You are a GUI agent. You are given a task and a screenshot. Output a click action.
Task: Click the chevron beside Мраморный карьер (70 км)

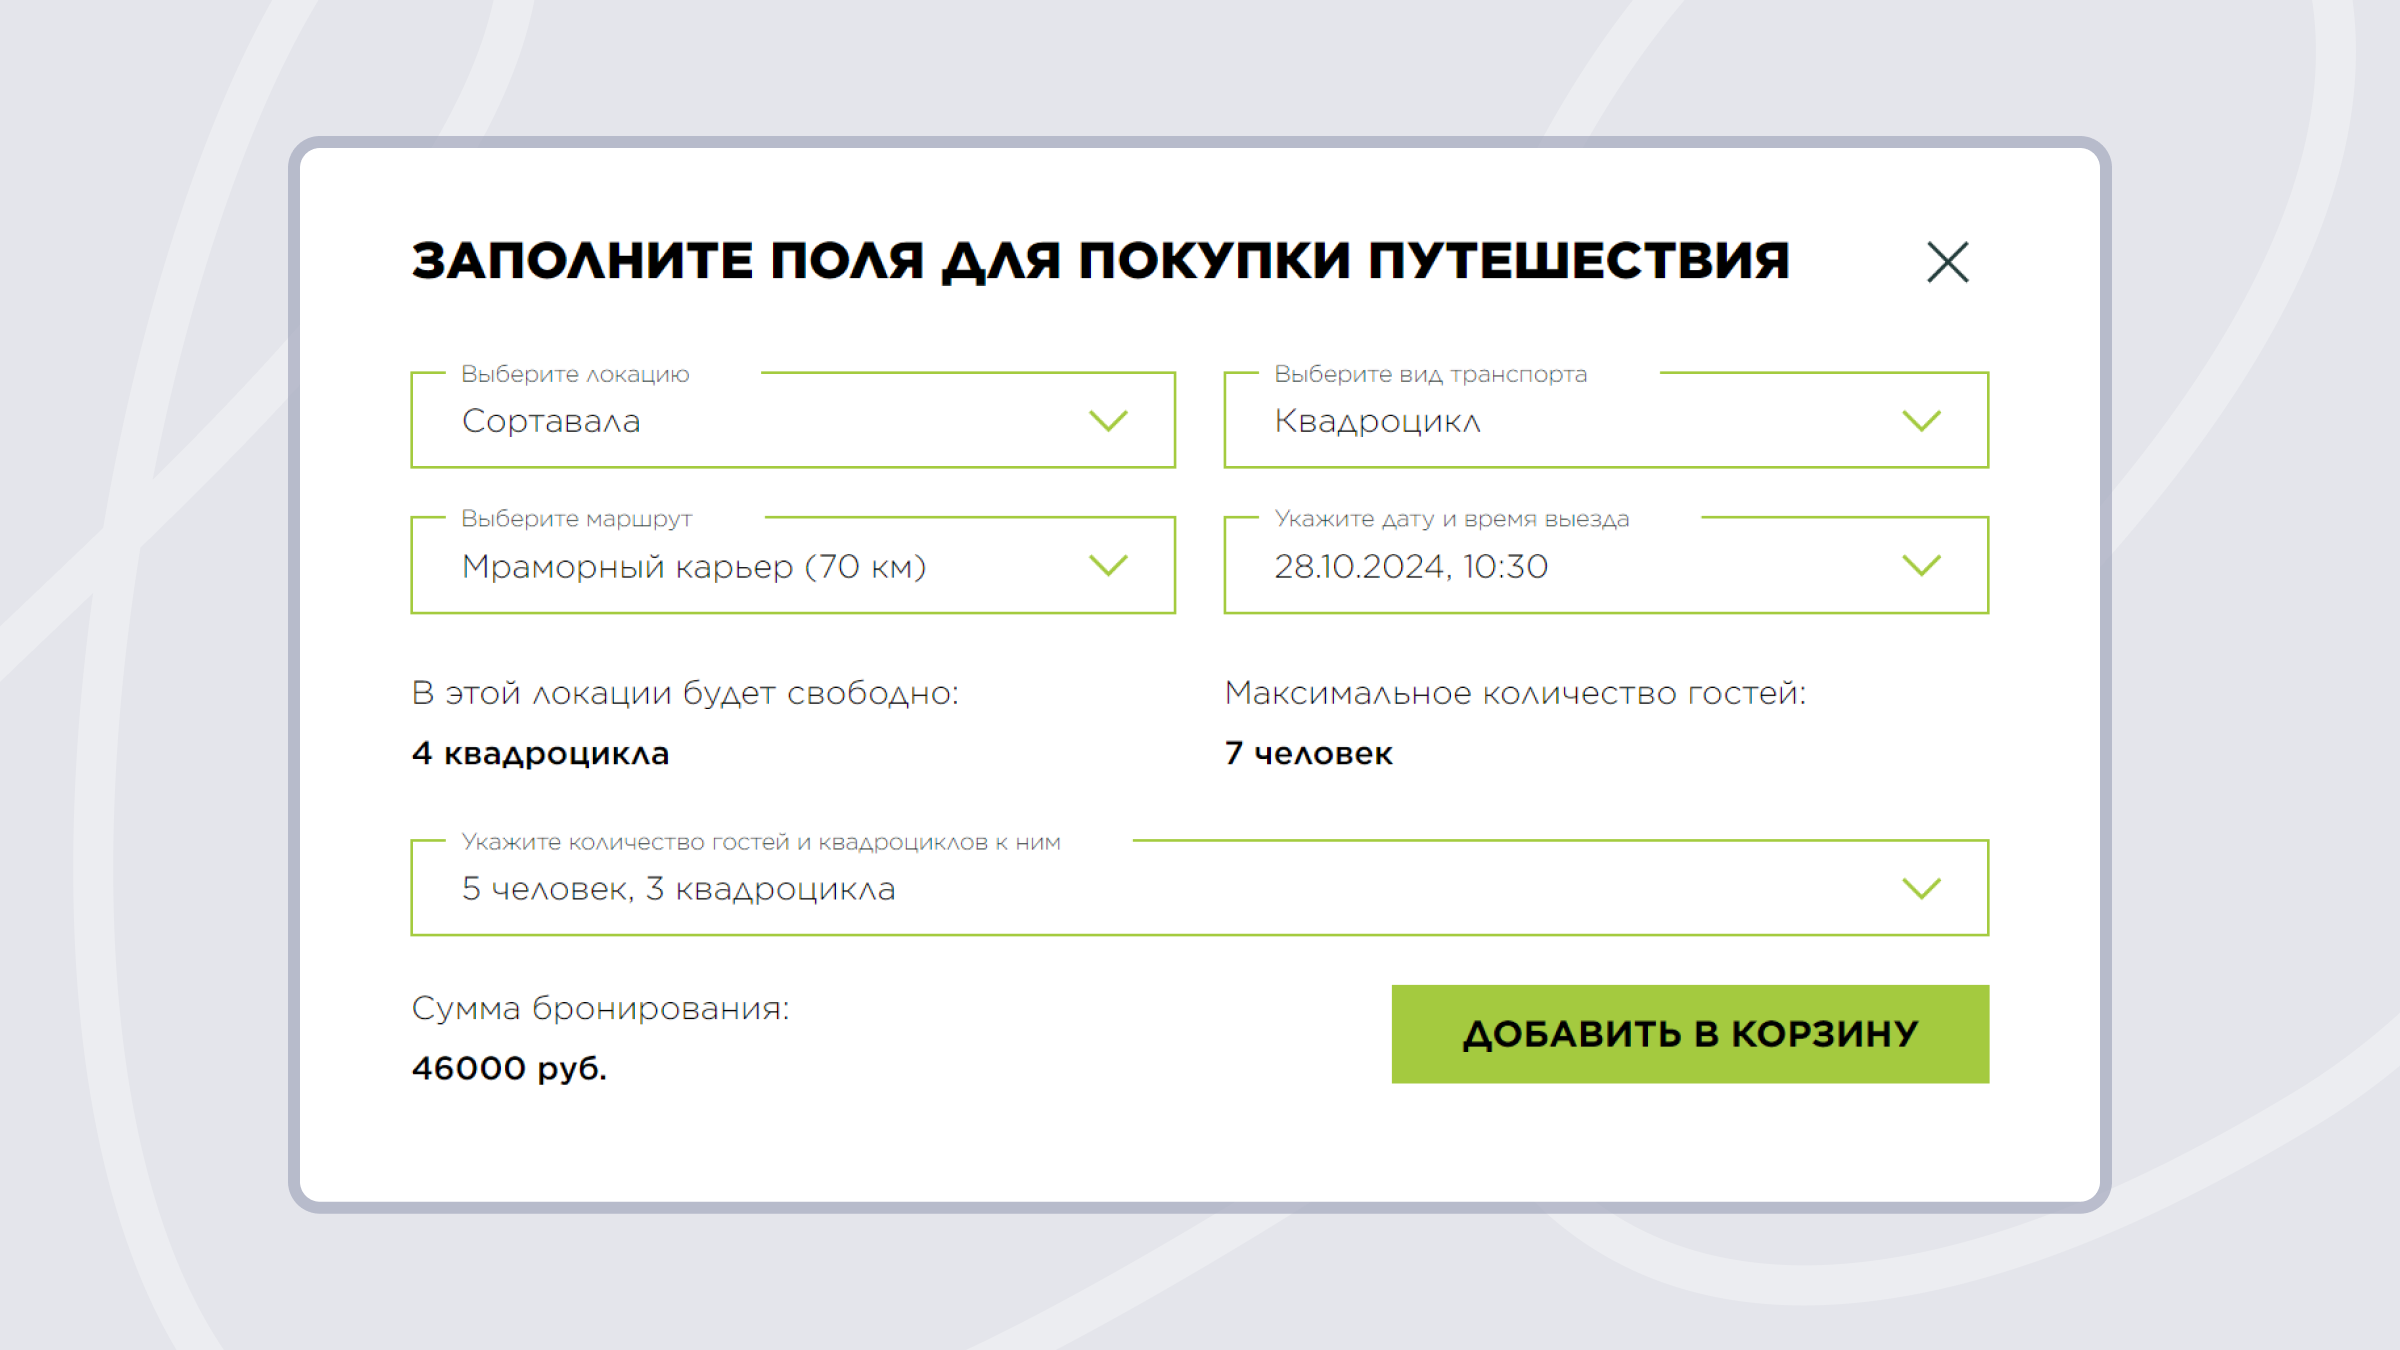[1107, 566]
